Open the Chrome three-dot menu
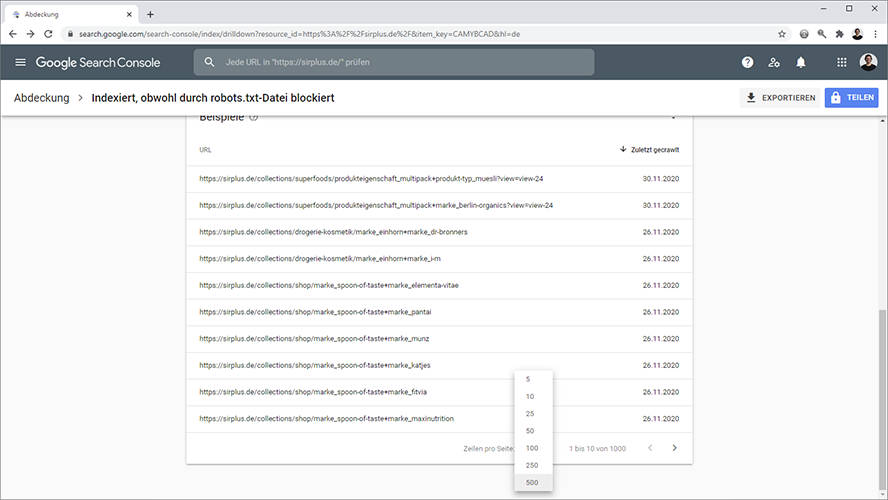 point(876,34)
